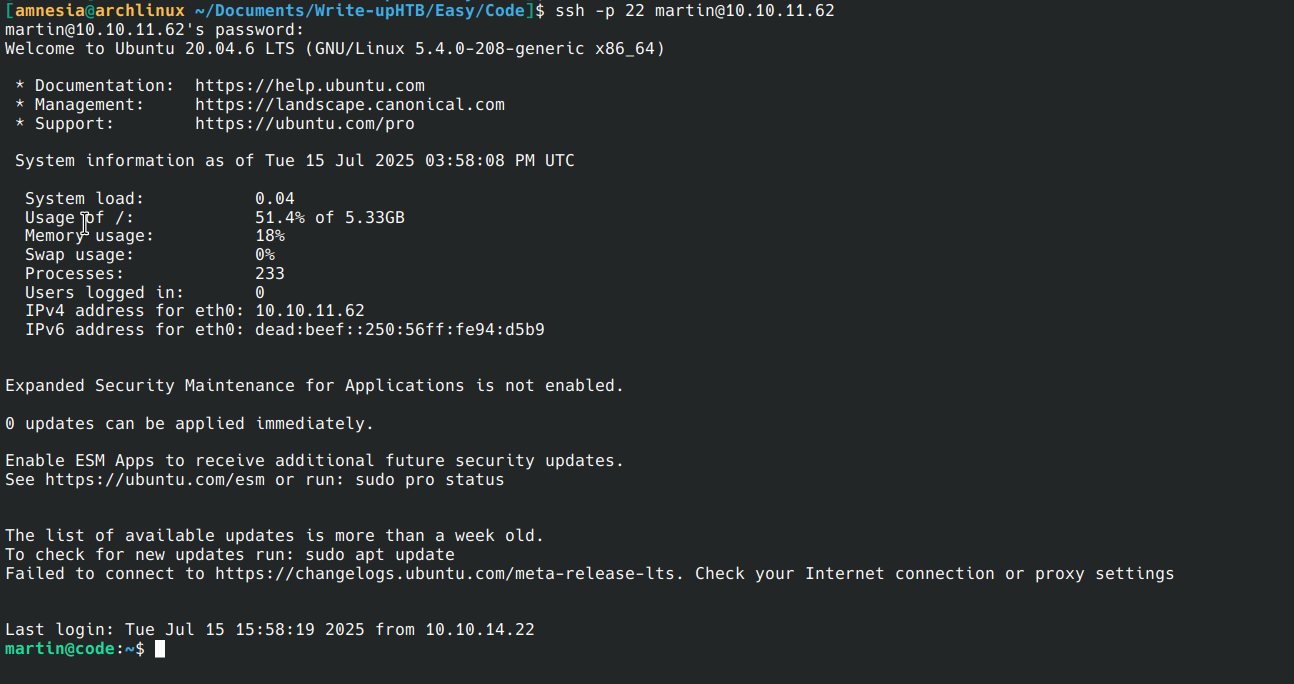Click the memory usage value 18%
The image size is (1294, 684).
270,236
